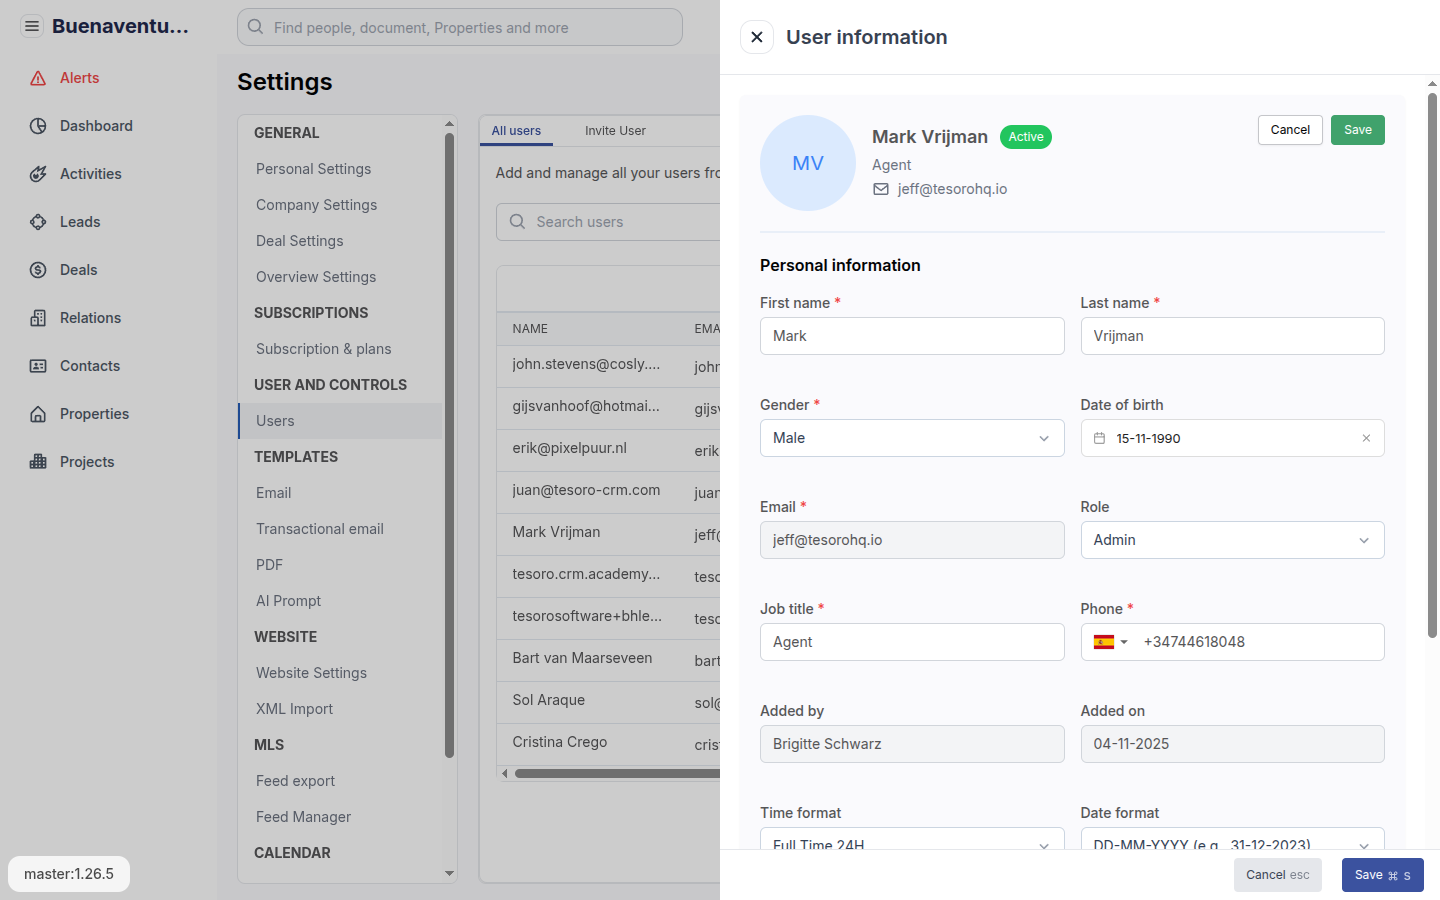Close the User information panel
The height and width of the screenshot is (900, 1440).
[x=757, y=37]
